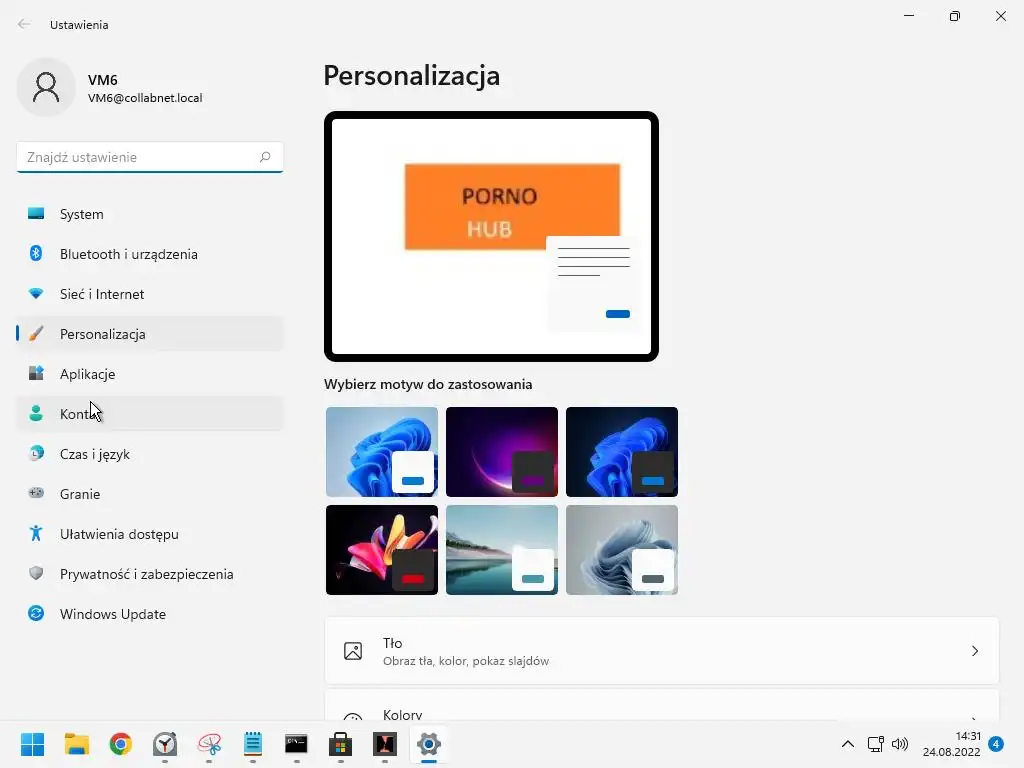This screenshot has width=1024, height=768.
Task: Open the Aplikacje settings category
Action: point(150,374)
